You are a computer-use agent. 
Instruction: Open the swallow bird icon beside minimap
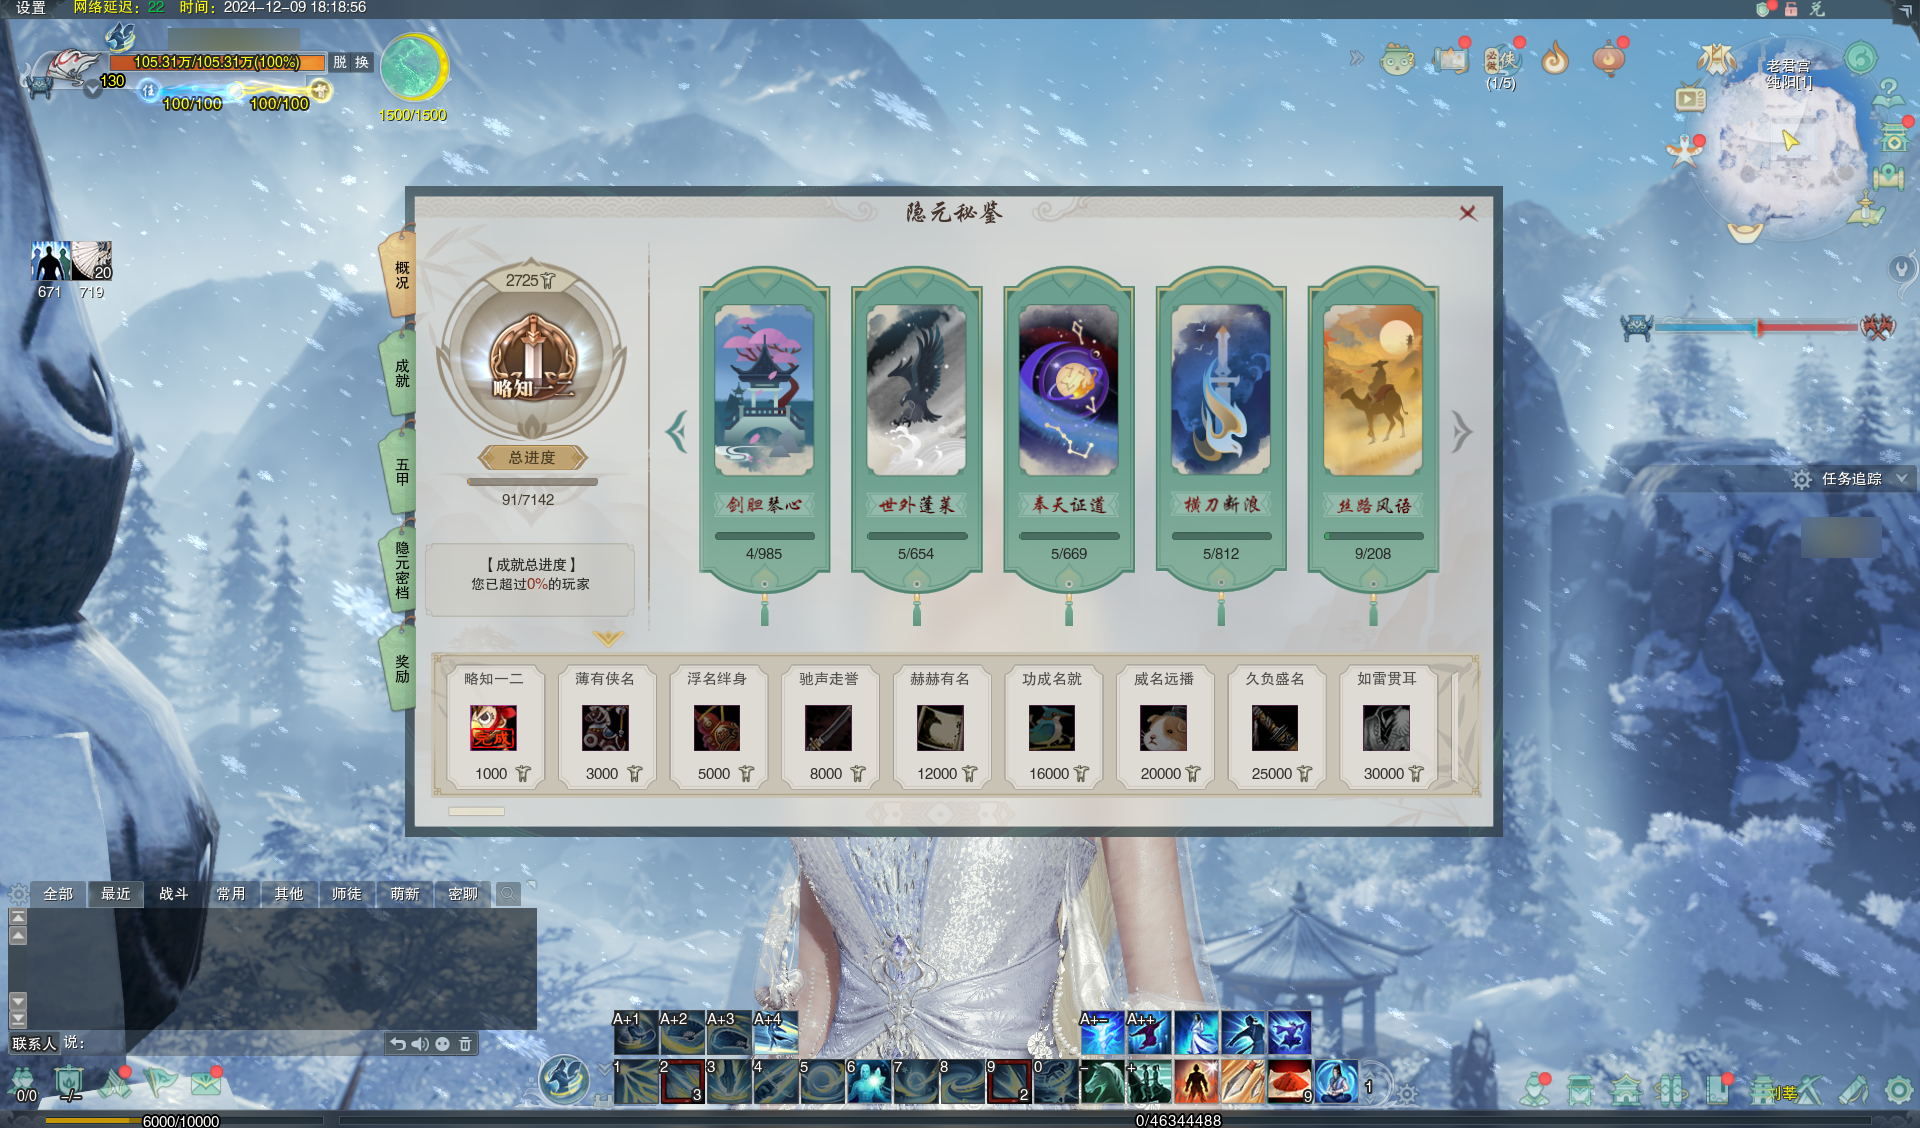coord(1684,151)
